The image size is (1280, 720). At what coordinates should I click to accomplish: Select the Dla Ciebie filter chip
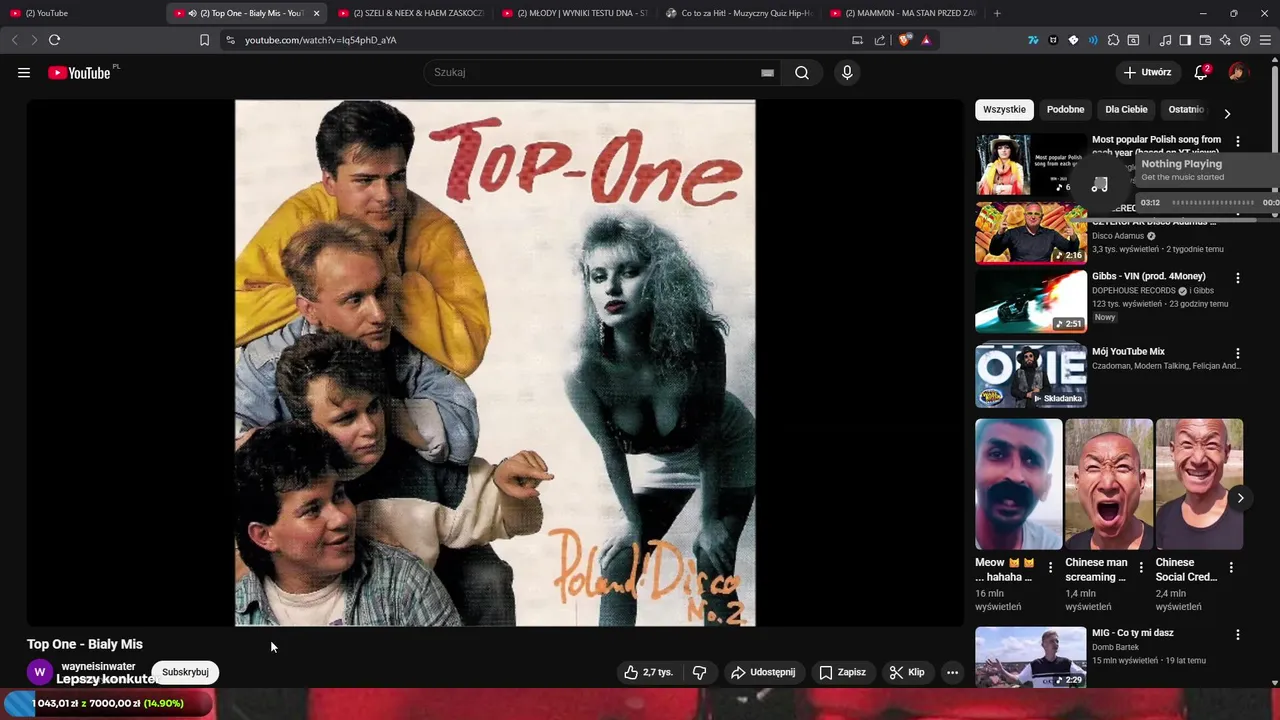[1126, 110]
